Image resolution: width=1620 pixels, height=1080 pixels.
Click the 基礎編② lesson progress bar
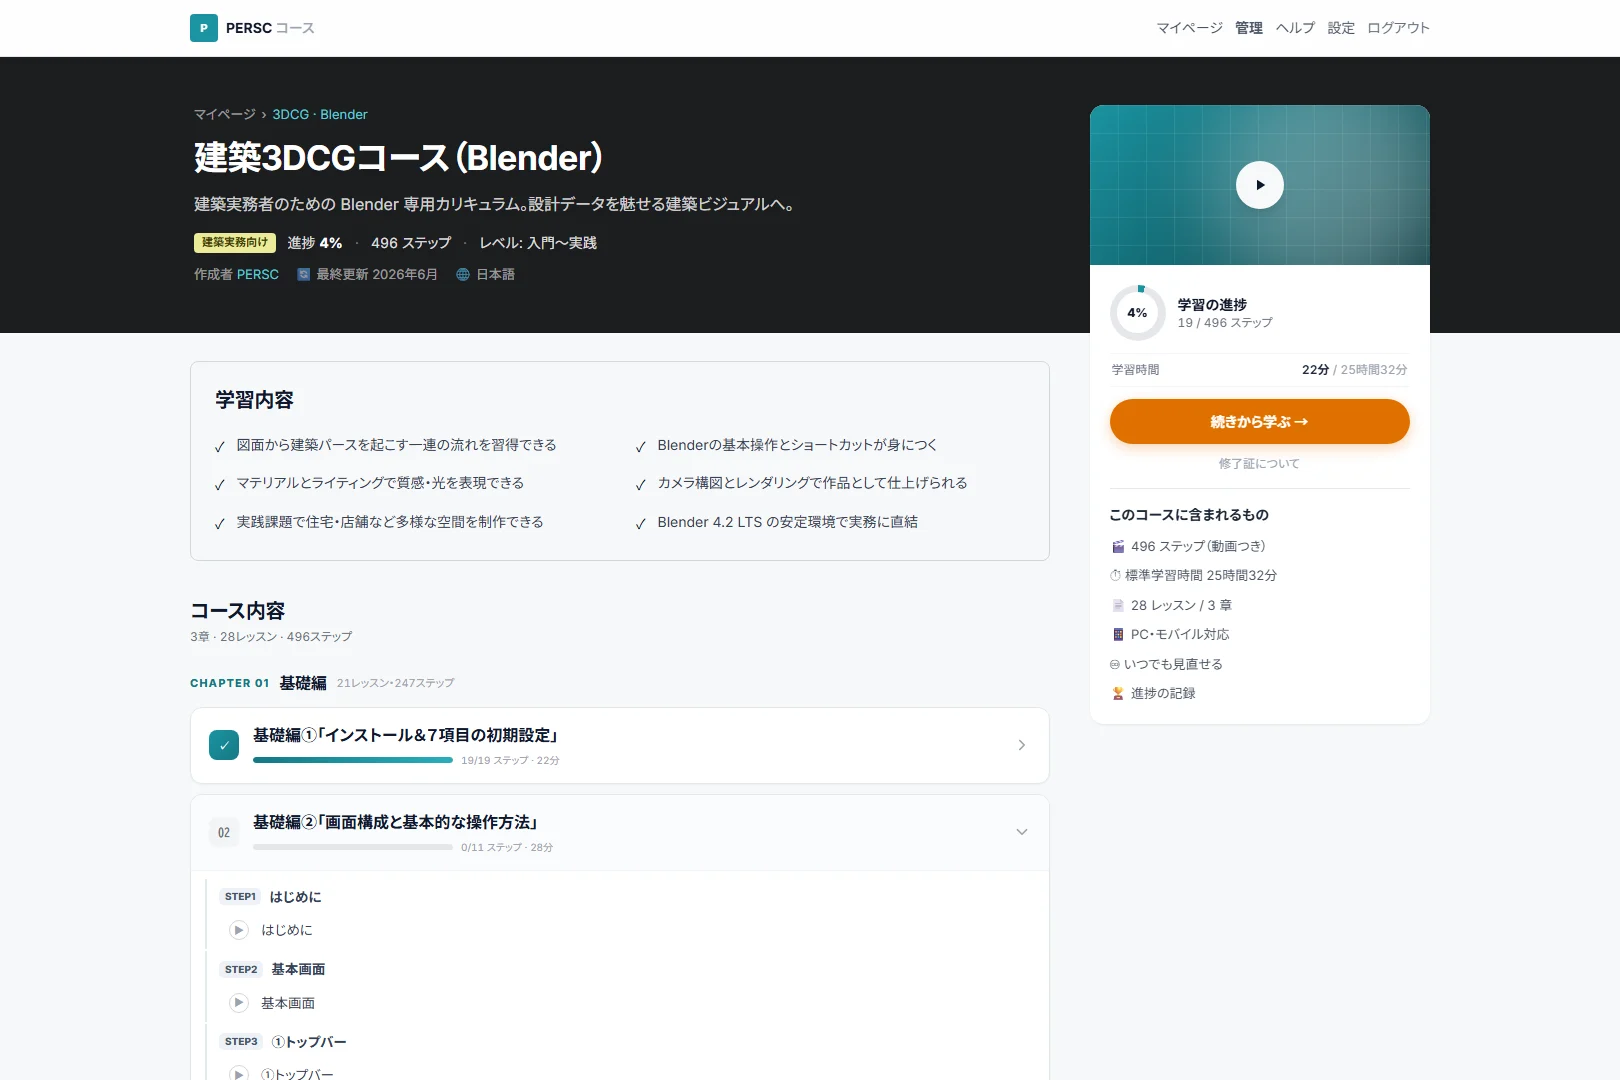pos(353,847)
